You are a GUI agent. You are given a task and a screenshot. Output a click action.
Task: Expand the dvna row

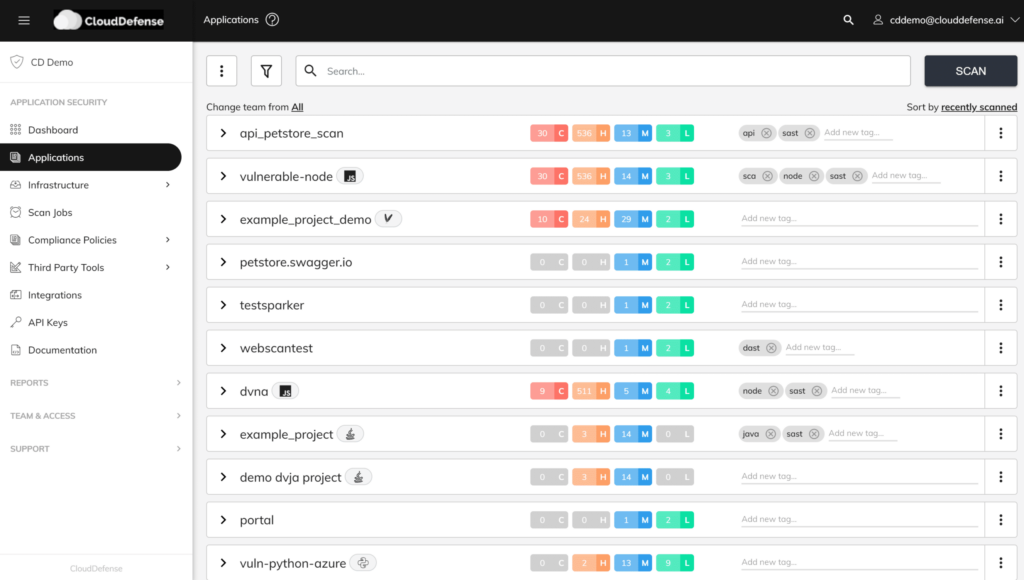point(223,391)
